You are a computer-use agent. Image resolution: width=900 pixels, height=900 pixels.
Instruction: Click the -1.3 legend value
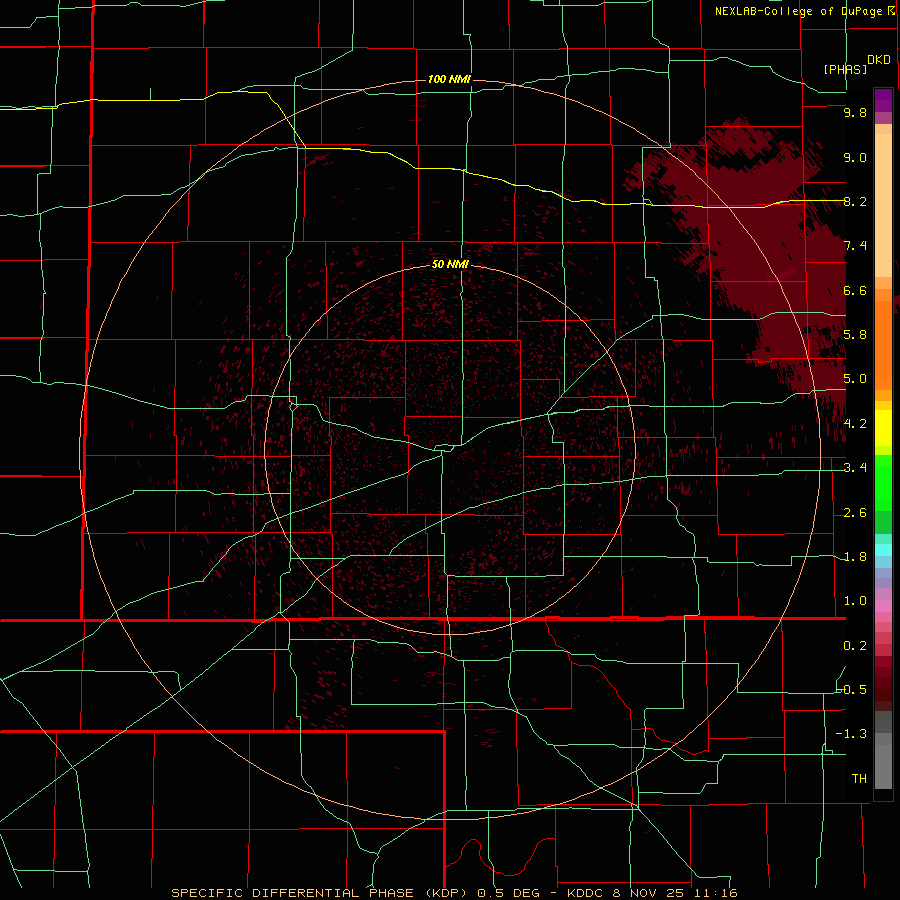click(852, 734)
